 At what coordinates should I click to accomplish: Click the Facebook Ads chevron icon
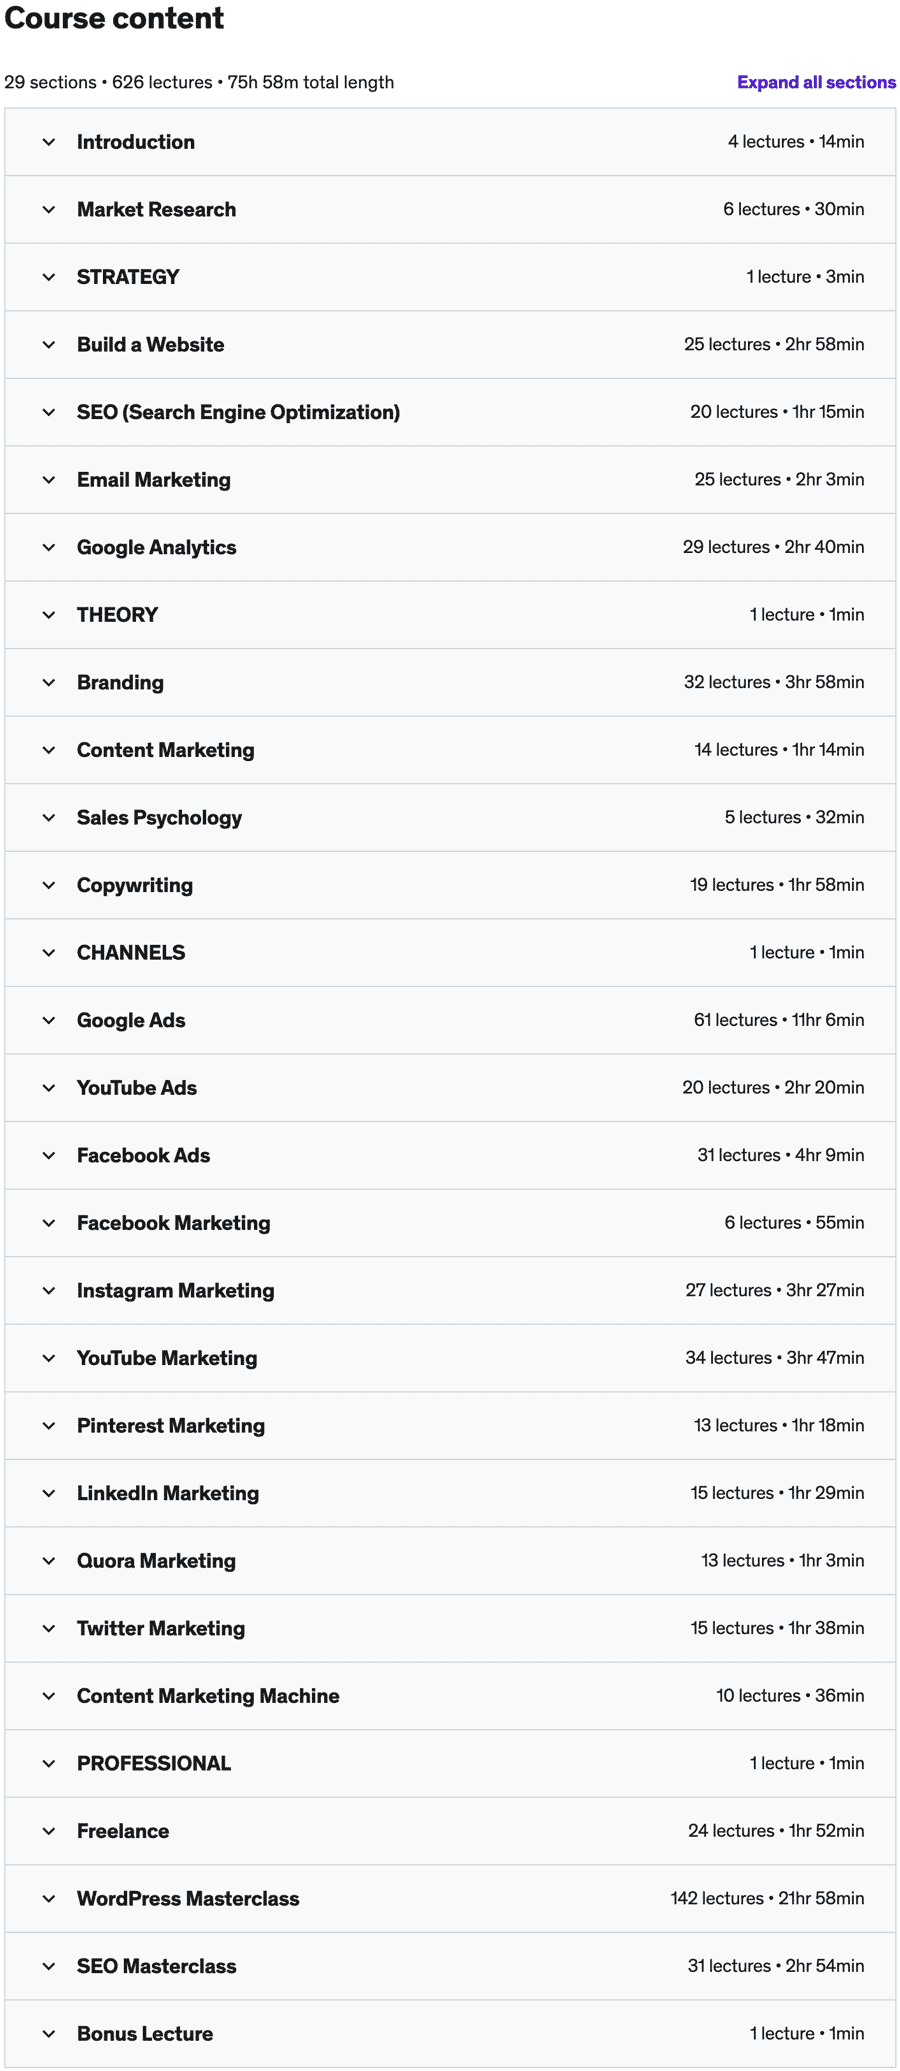49,1156
